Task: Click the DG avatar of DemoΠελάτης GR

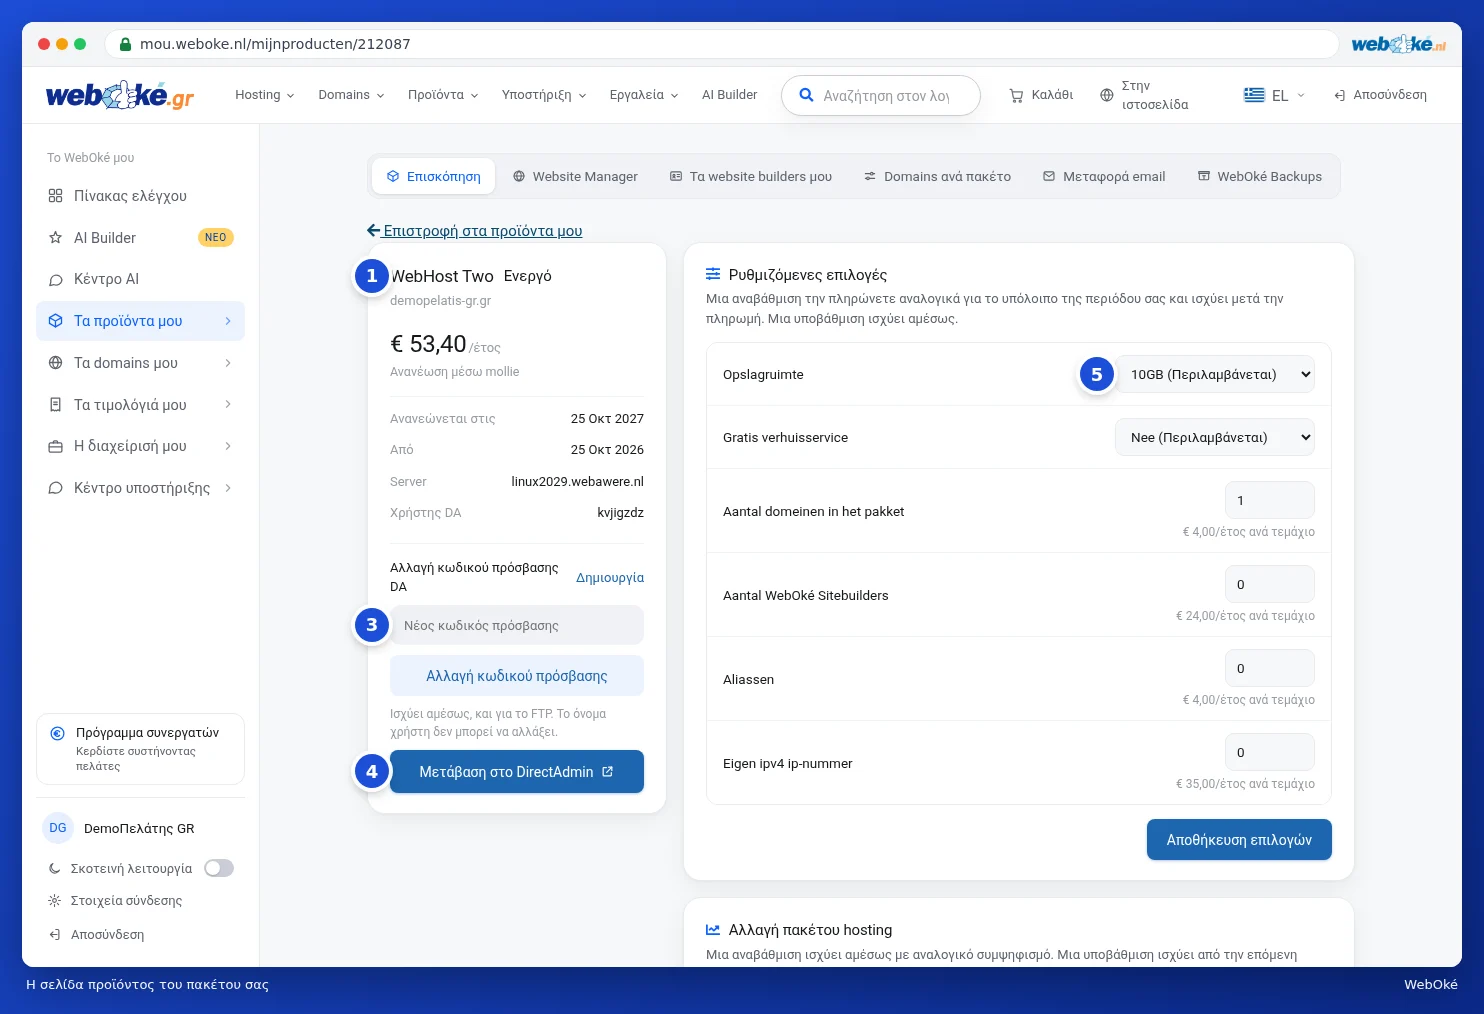Action: coord(58,828)
